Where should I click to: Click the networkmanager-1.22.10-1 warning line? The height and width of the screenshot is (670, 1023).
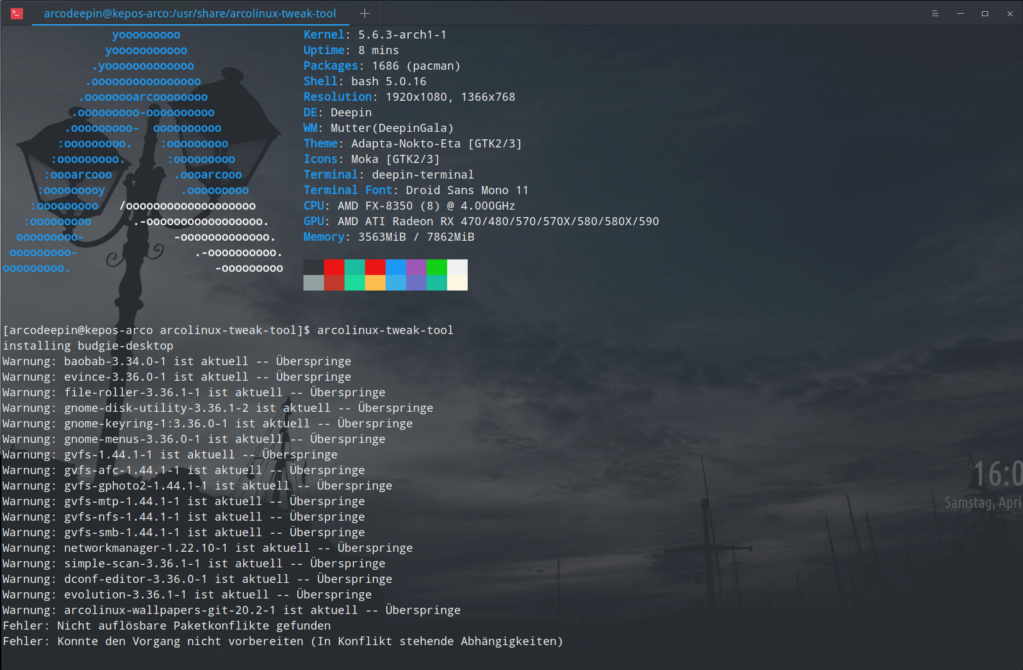(x=207, y=549)
